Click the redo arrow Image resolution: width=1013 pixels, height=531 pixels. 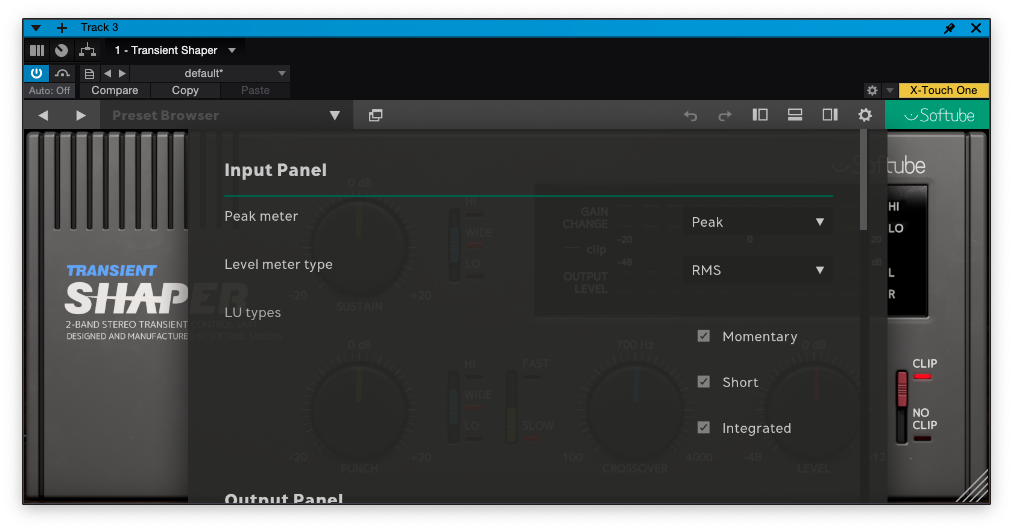tap(725, 116)
